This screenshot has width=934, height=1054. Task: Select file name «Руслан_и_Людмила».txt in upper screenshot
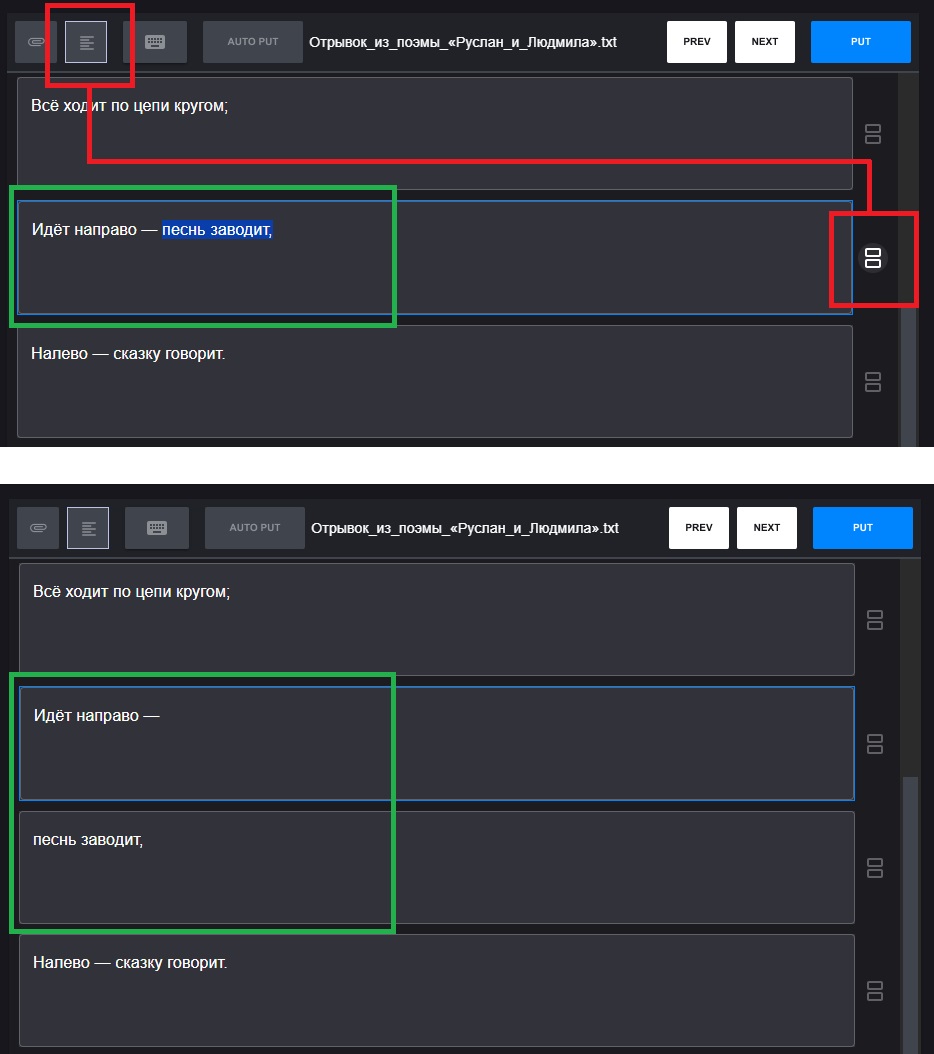pyautogui.click(x=463, y=42)
